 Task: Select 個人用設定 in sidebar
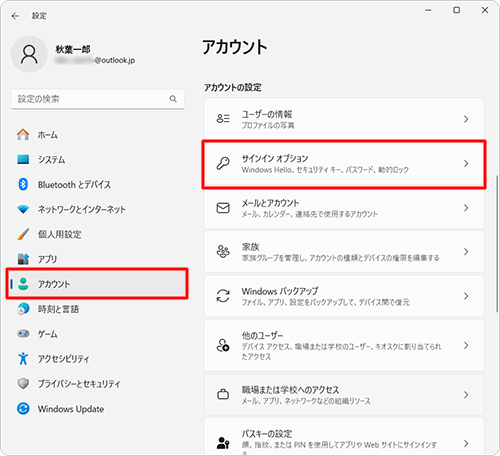97,234
